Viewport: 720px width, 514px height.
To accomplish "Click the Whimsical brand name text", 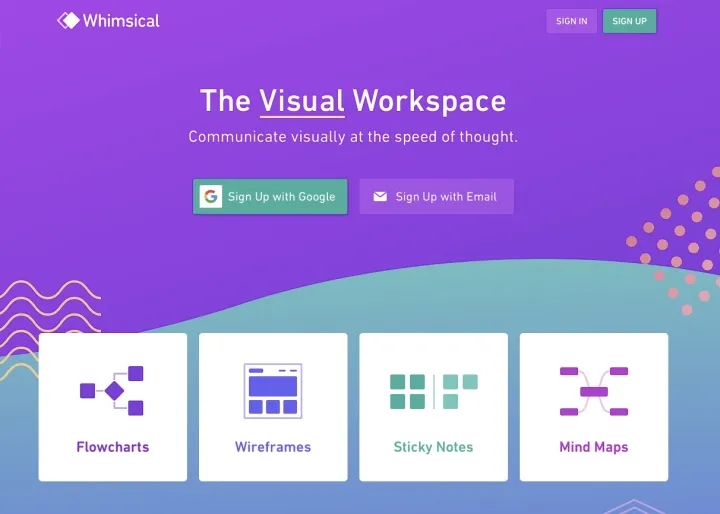I will coord(121,21).
